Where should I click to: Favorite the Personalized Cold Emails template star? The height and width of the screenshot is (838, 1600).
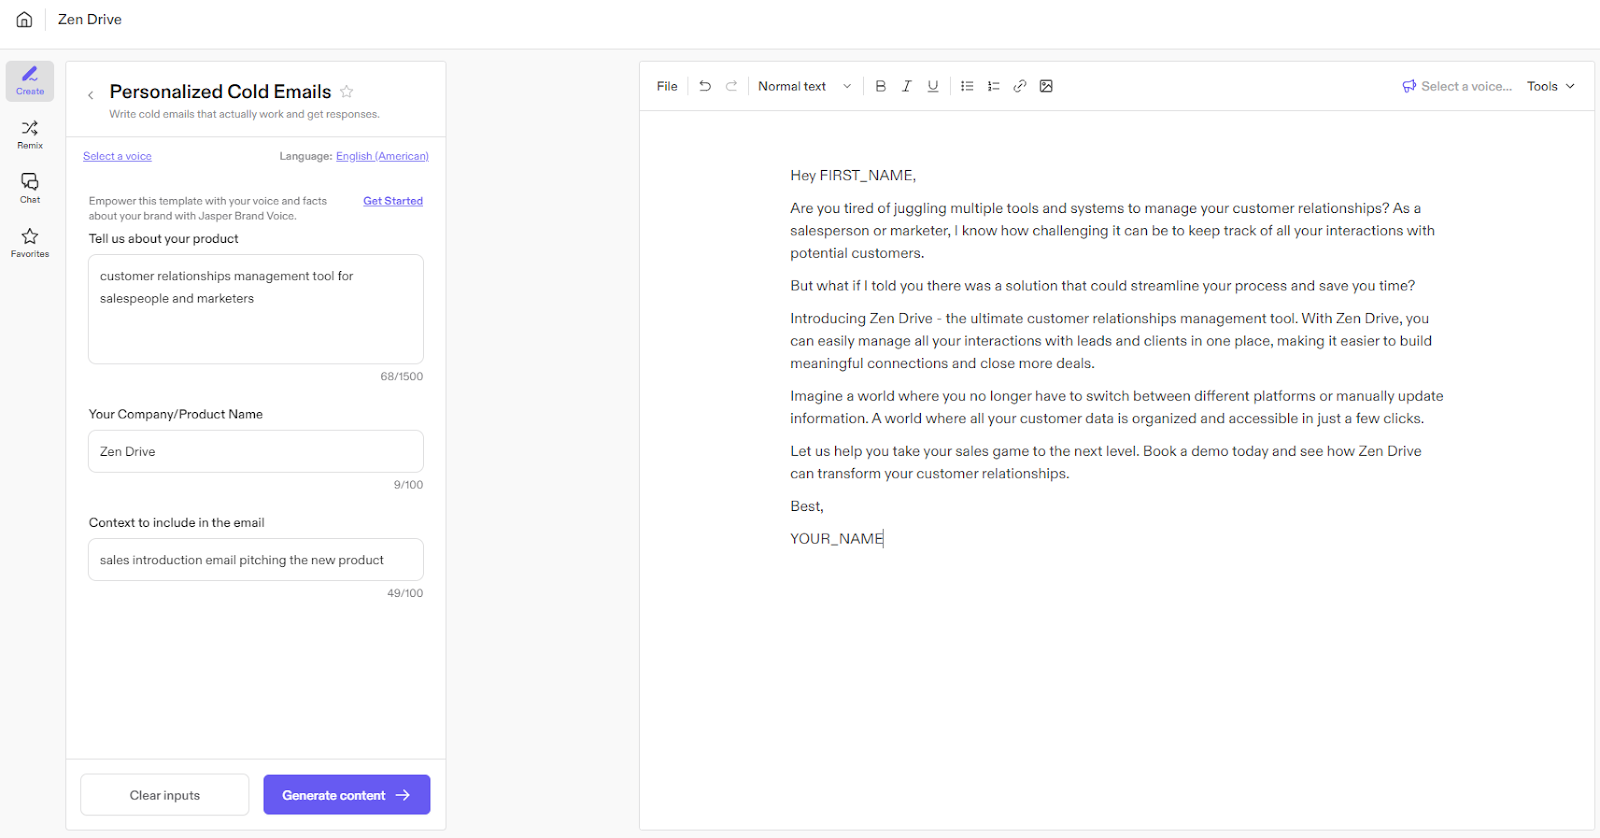(347, 91)
